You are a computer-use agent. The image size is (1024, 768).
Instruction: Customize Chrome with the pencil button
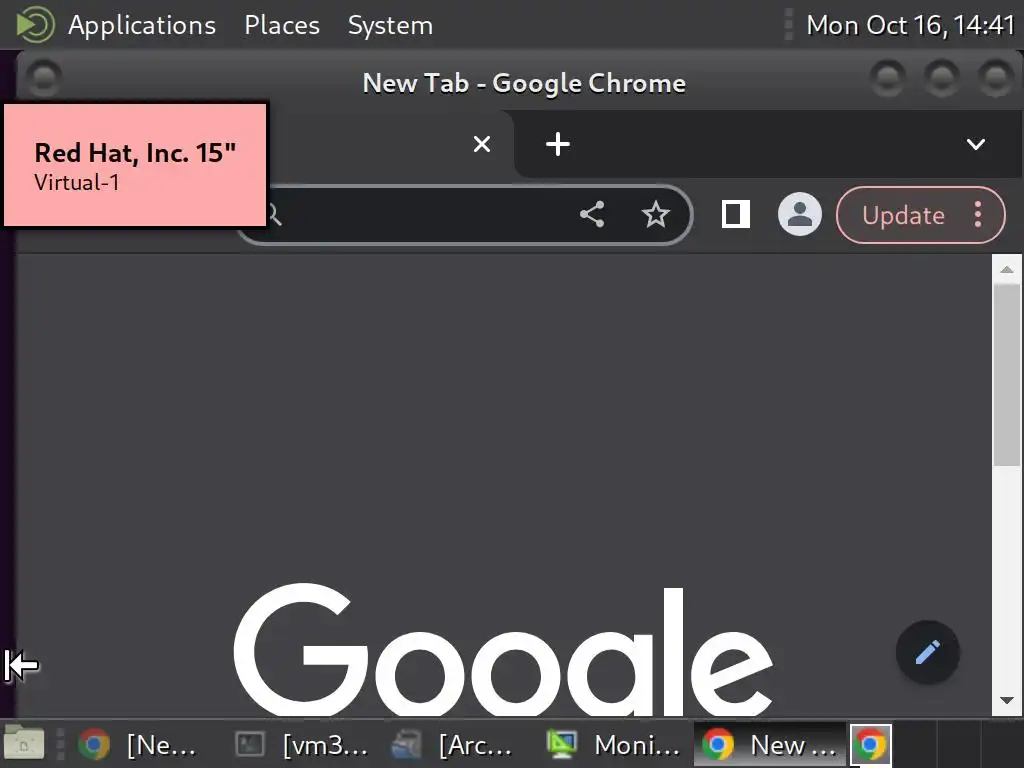point(927,652)
